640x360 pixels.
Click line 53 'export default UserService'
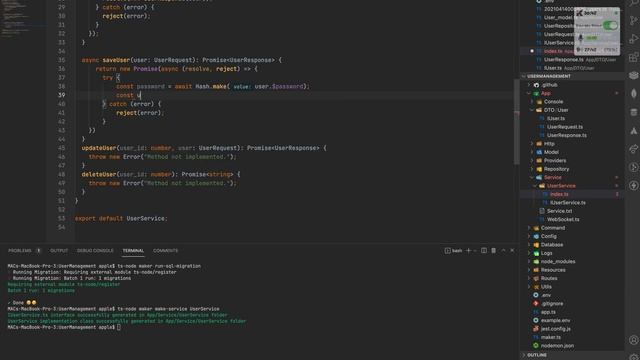121,218
